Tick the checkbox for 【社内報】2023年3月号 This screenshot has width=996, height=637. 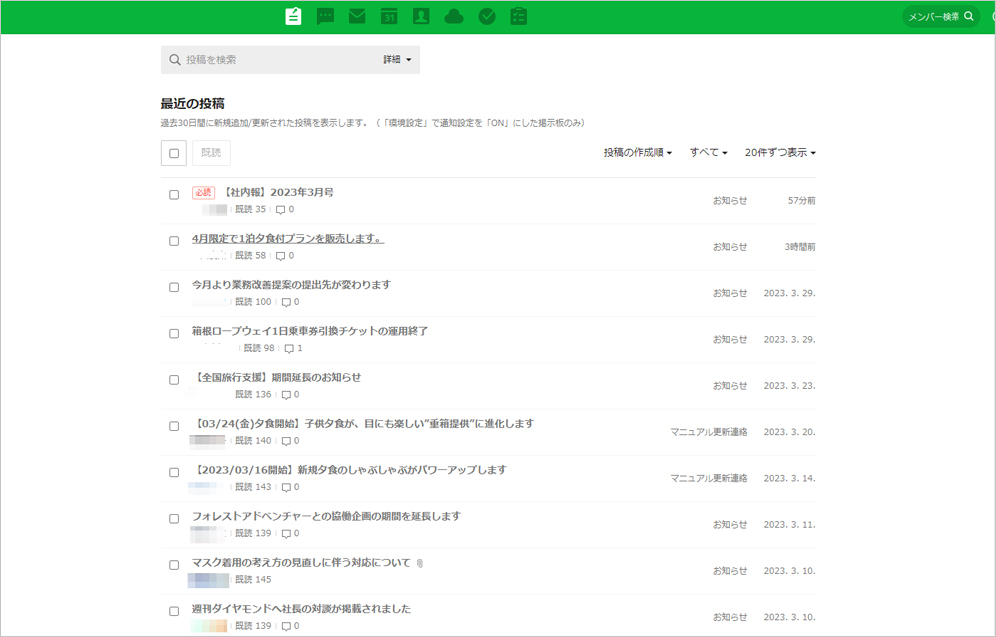tap(174, 195)
